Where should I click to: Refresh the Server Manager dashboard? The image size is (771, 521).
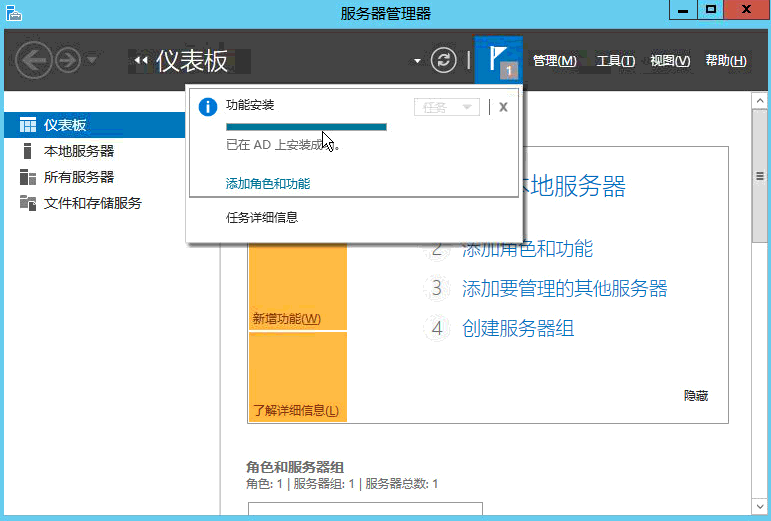pos(443,61)
